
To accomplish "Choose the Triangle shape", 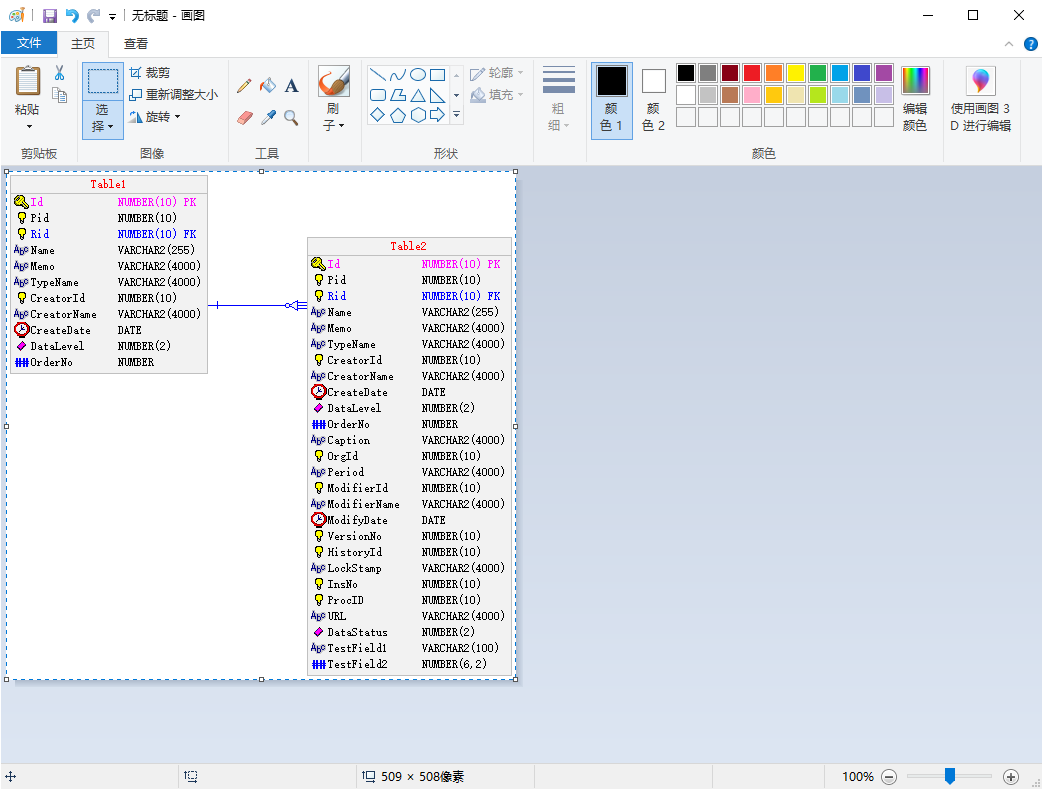I will click(418, 95).
